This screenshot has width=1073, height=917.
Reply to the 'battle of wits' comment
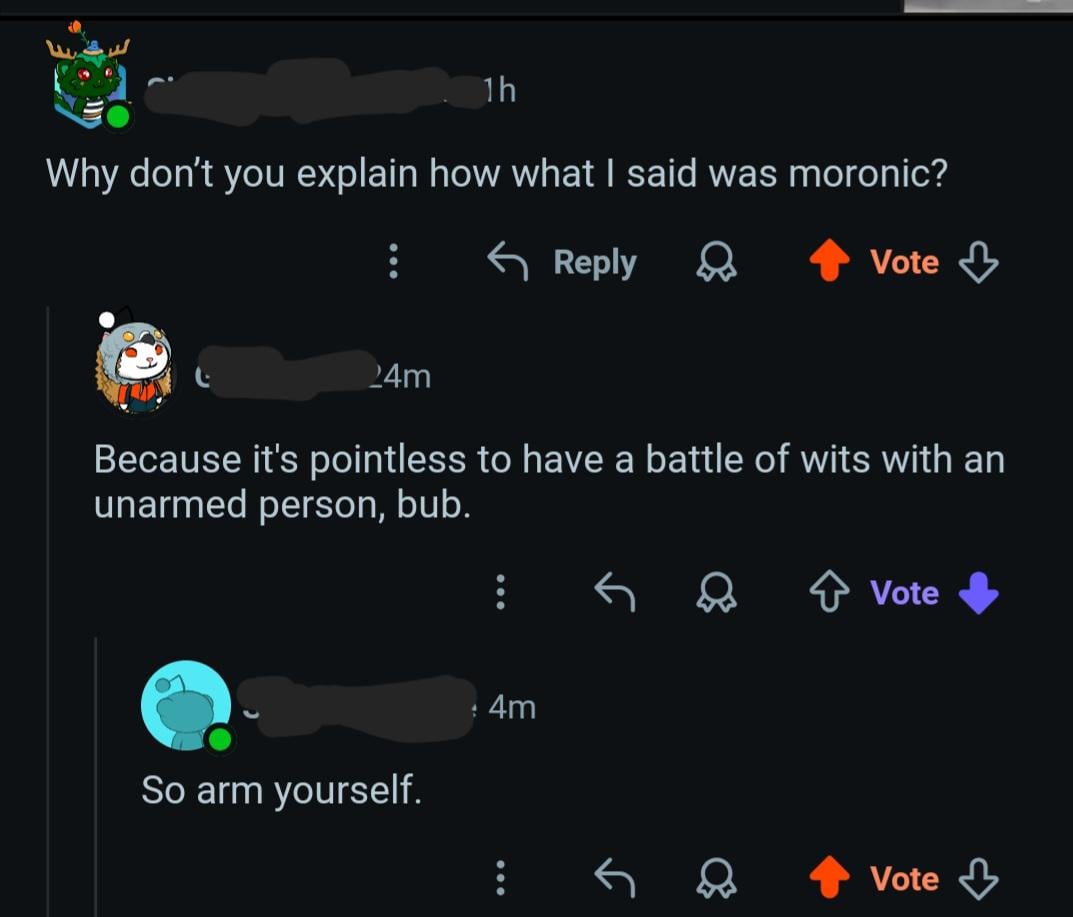(615, 593)
